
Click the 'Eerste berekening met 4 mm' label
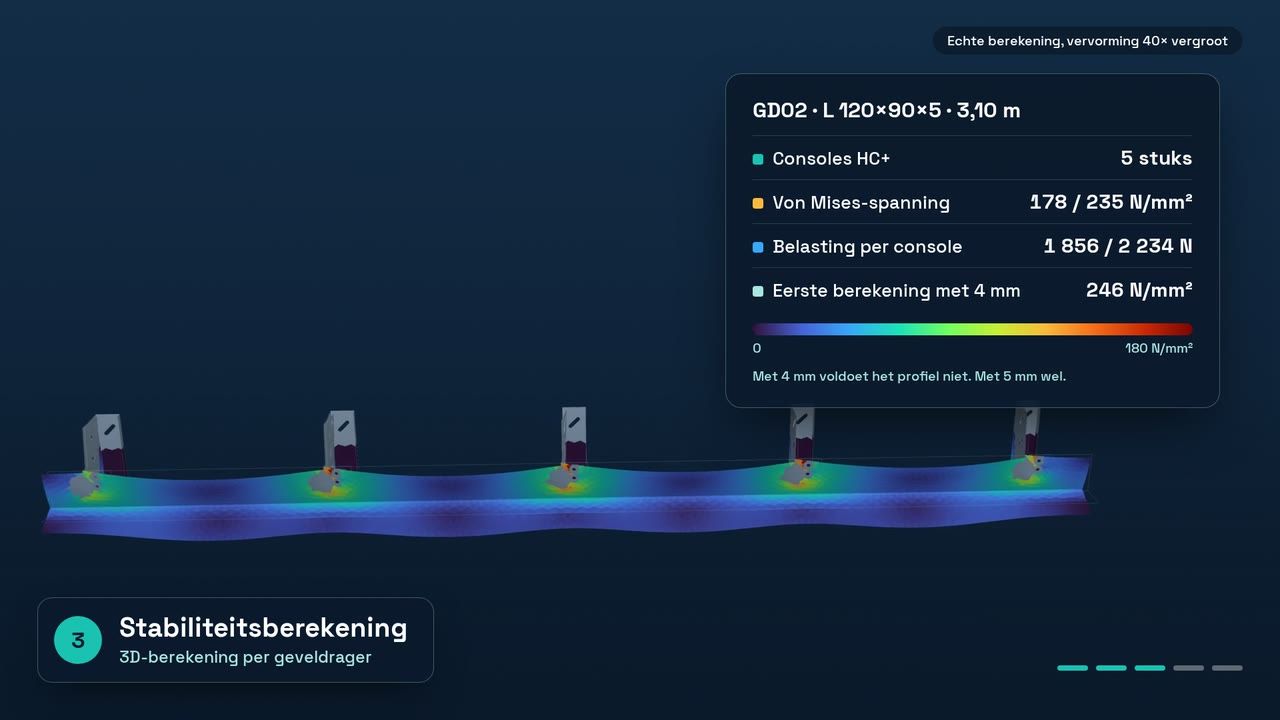tap(896, 291)
